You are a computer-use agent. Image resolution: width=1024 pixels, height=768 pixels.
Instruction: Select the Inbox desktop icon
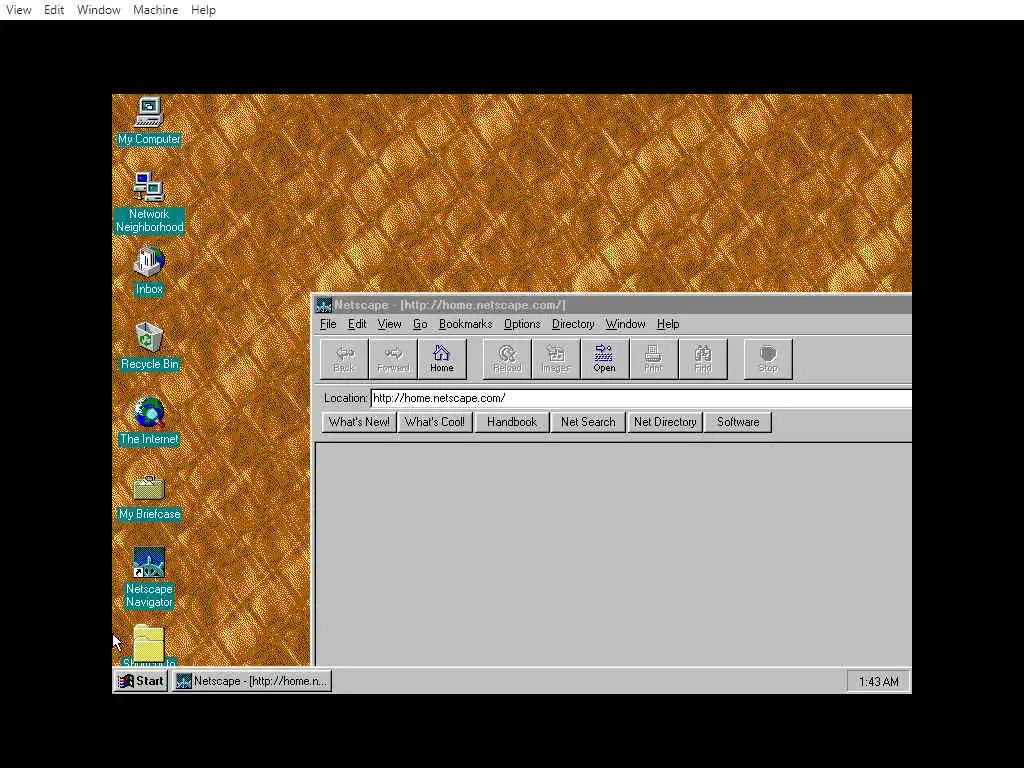(149, 271)
